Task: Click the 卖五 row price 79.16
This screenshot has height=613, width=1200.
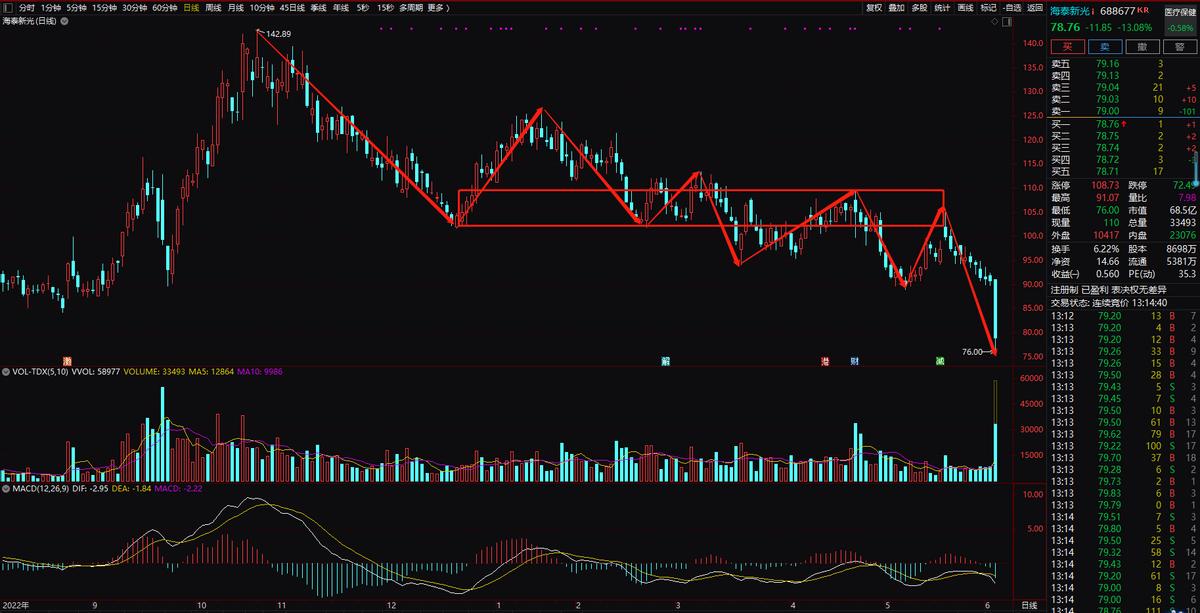Action: [1107, 63]
